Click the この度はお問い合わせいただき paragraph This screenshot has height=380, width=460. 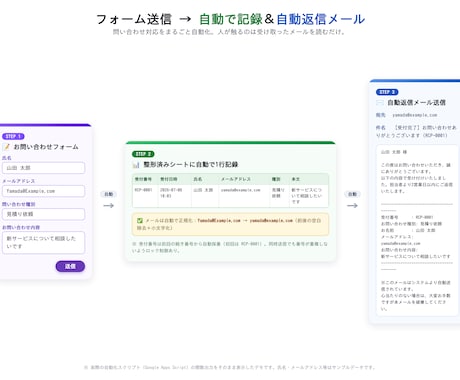417,178
